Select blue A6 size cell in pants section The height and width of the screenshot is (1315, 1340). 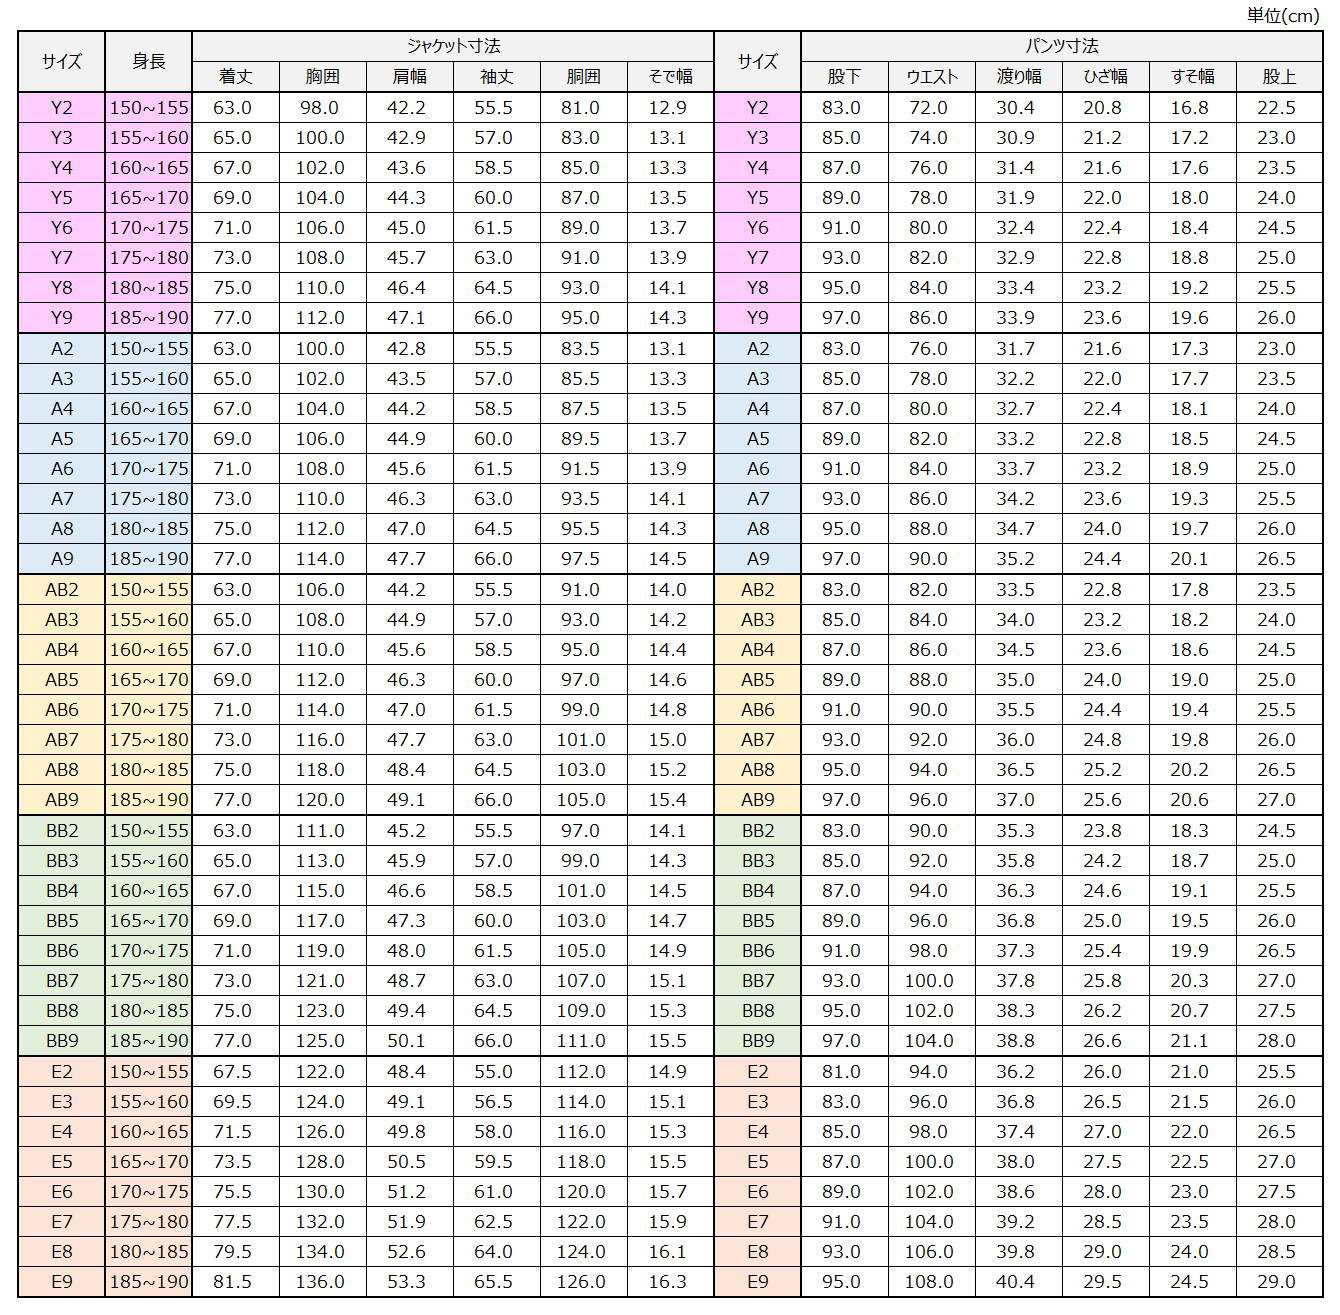[757, 469]
